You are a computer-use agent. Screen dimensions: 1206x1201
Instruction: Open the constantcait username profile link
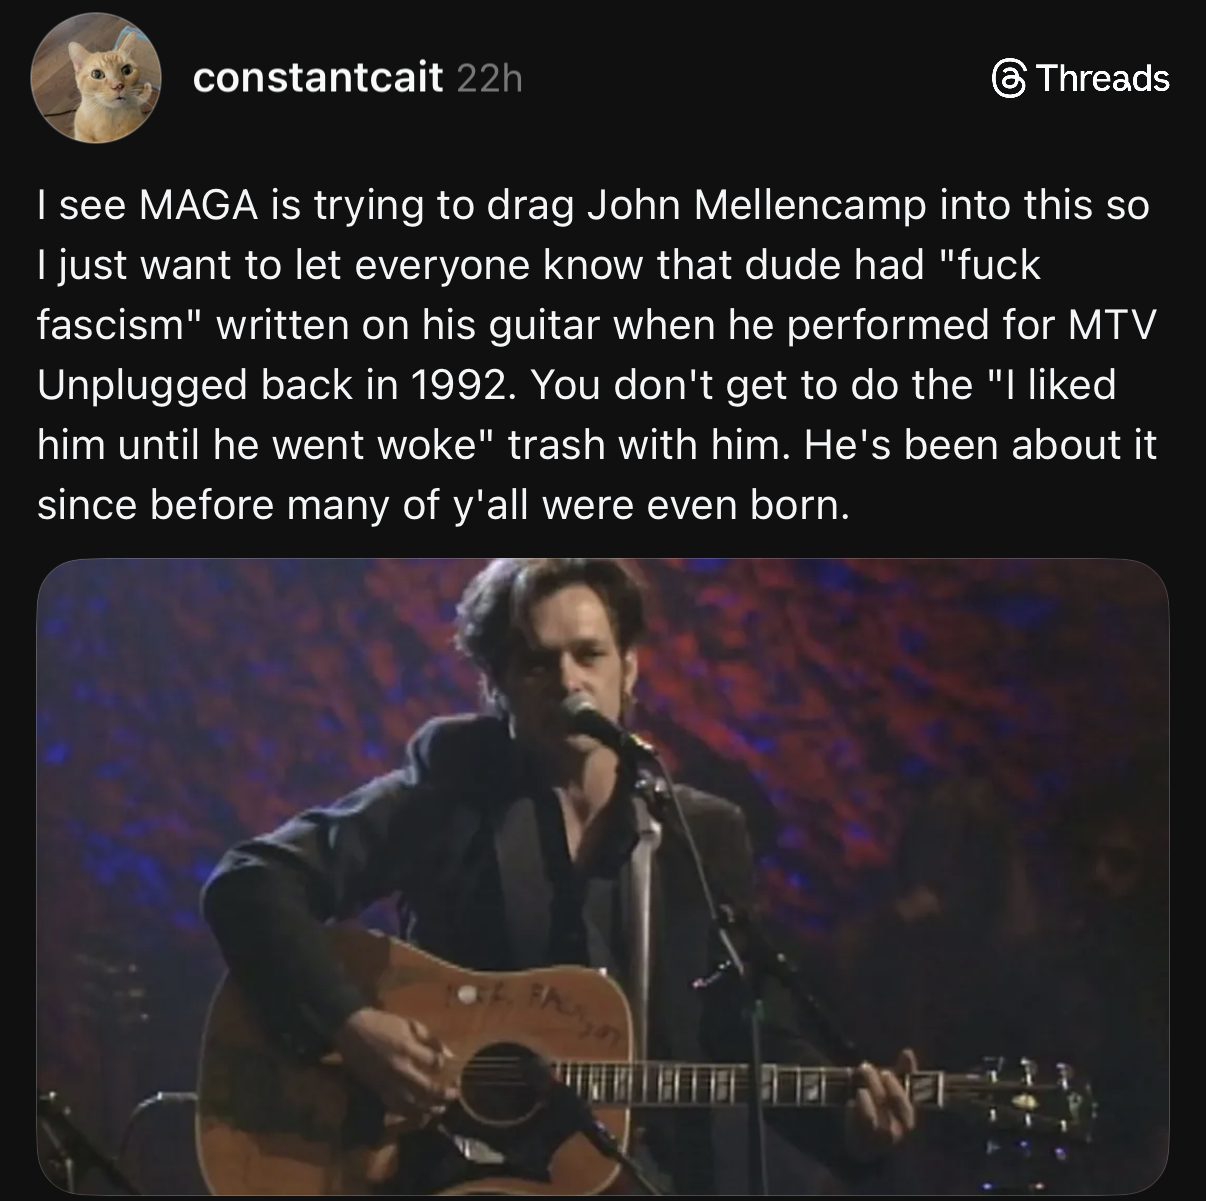[317, 78]
